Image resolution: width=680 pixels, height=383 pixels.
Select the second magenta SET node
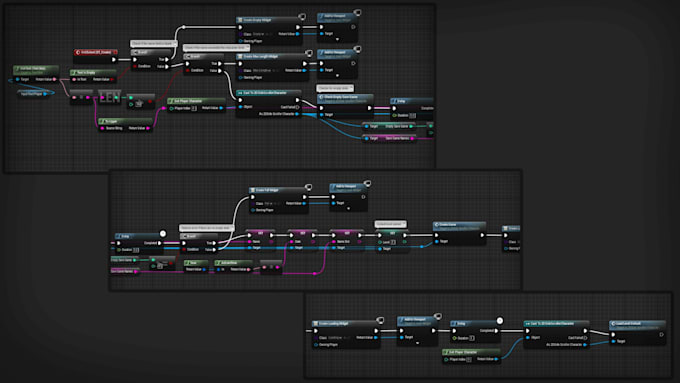coord(302,240)
